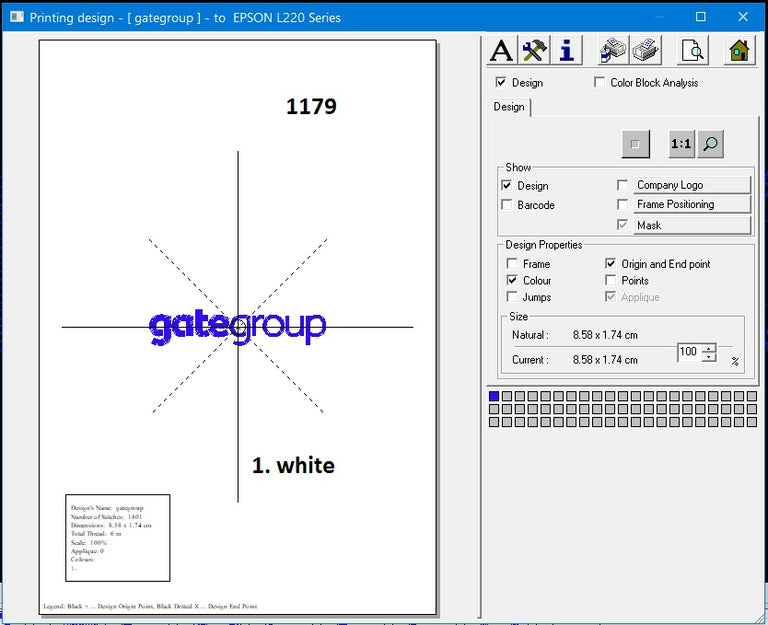Click the gray square fit-to-page button
The width and height of the screenshot is (768, 625).
point(635,144)
